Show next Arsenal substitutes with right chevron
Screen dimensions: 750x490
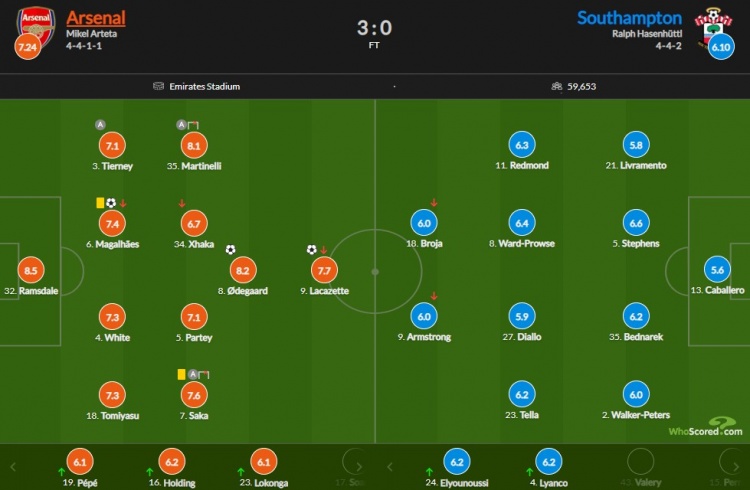click(x=359, y=467)
